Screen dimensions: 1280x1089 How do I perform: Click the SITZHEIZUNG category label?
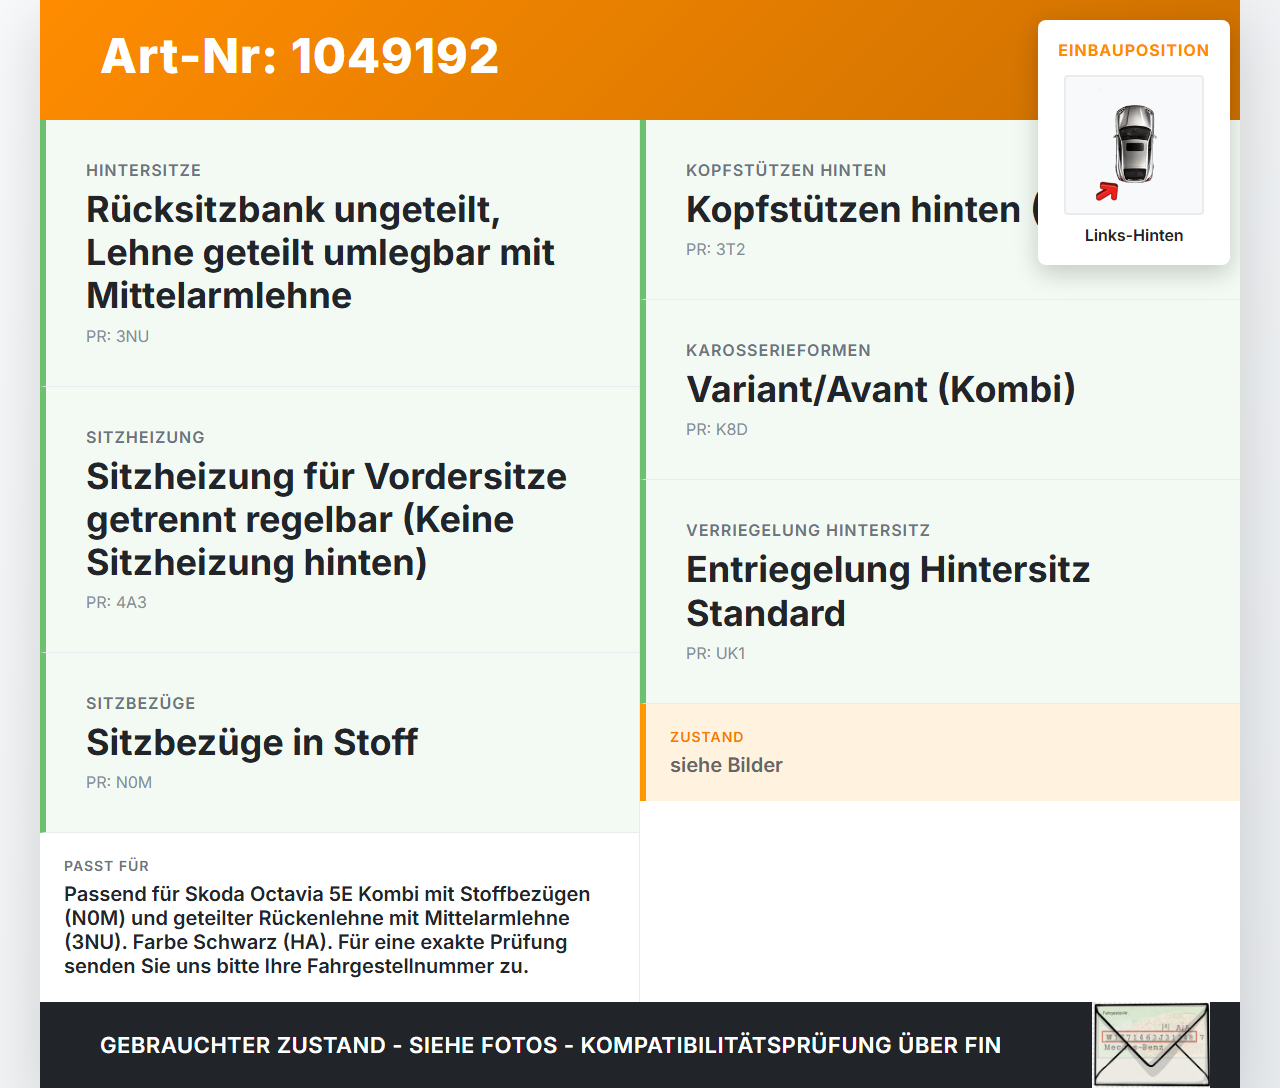point(145,437)
